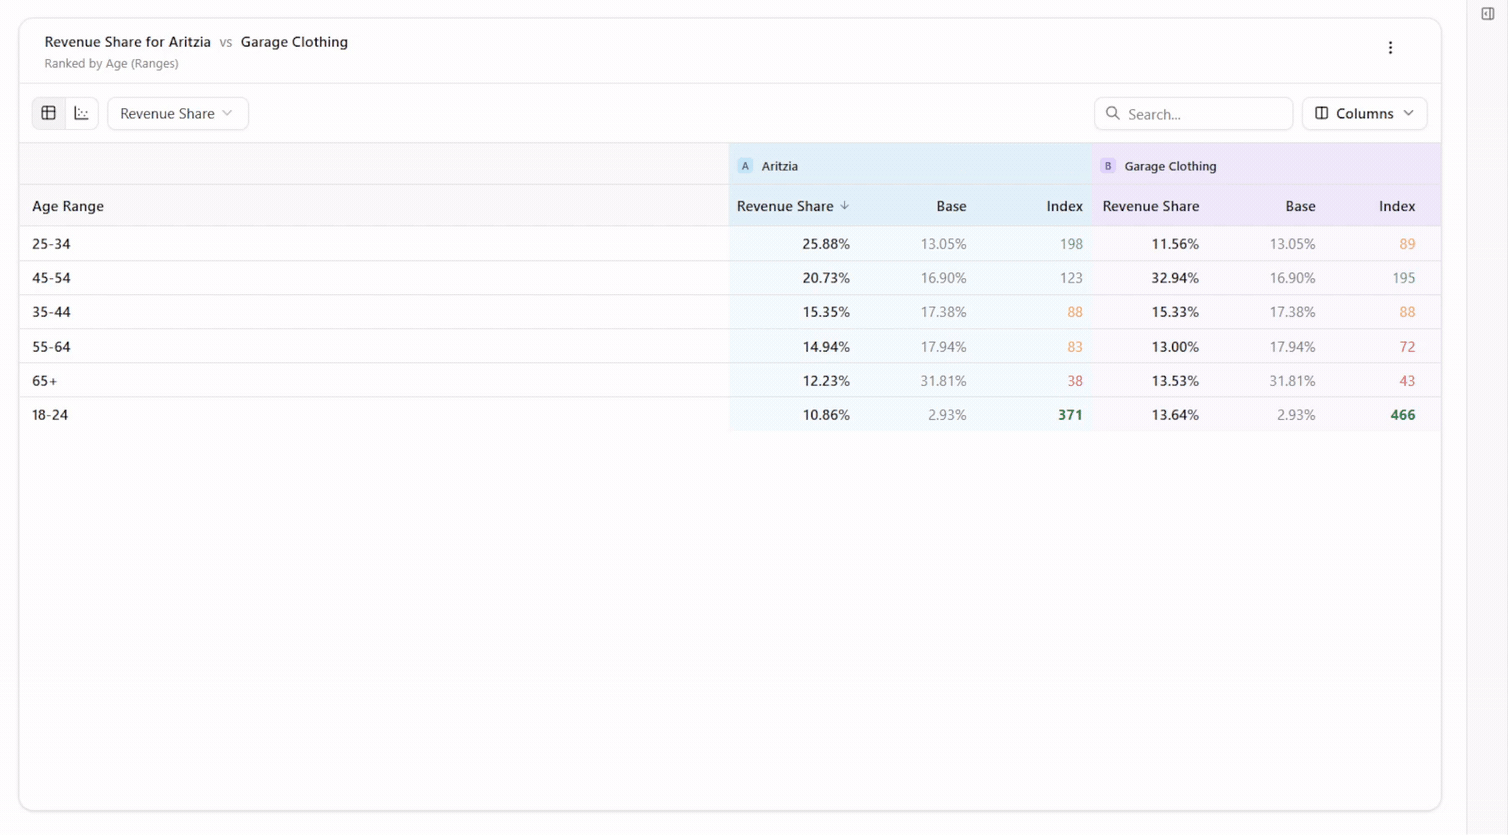Click Aritzia revenue share 15.35%

pos(826,312)
